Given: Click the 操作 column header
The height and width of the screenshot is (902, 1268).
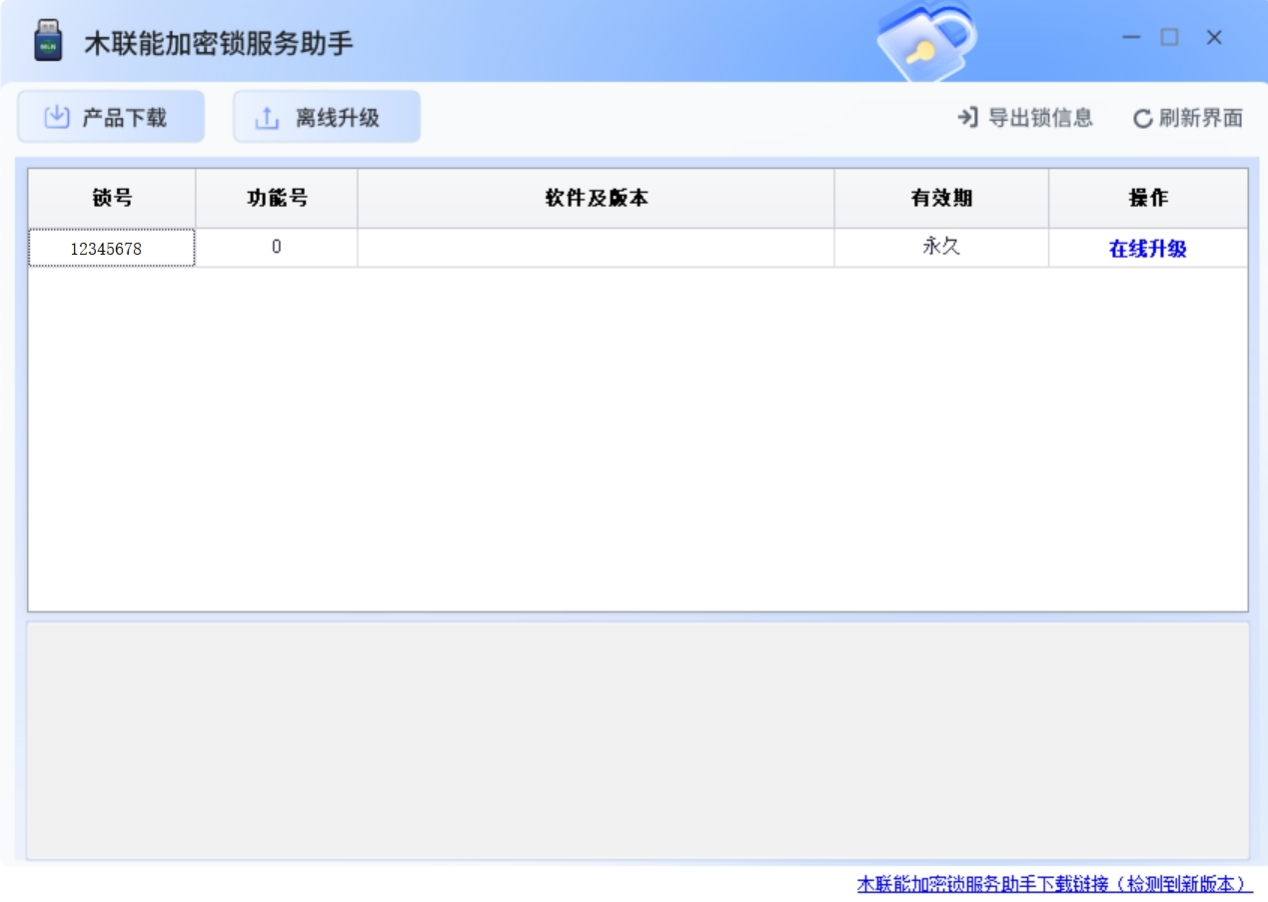Looking at the screenshot, I should (1148, 198).
